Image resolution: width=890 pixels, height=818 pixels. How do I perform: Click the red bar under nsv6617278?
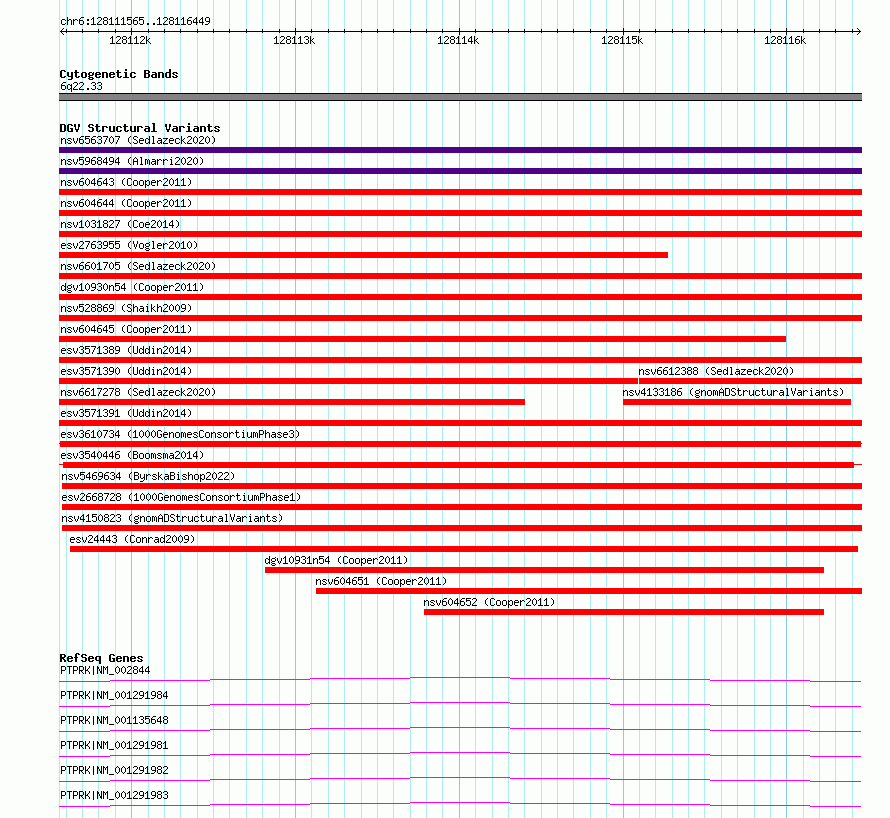click(x=292, y=402)
